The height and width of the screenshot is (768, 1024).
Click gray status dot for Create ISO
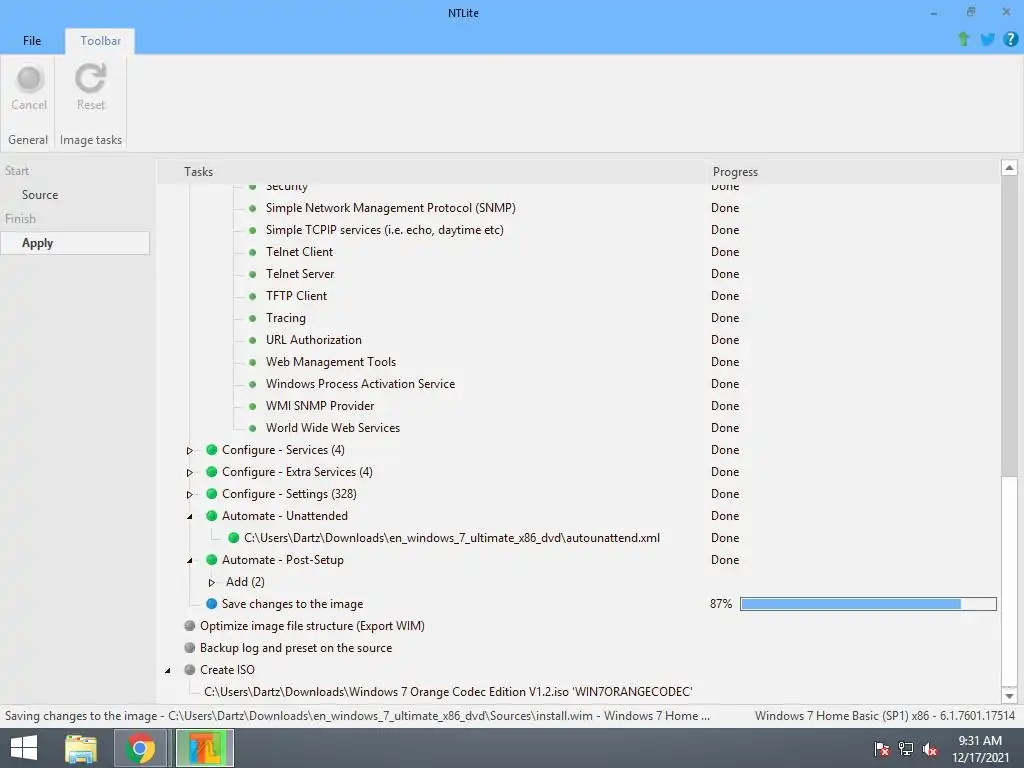190,670
